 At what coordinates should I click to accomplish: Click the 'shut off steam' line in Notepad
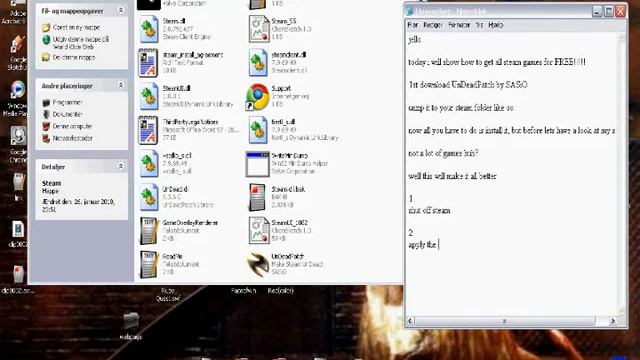coord(429,211)
